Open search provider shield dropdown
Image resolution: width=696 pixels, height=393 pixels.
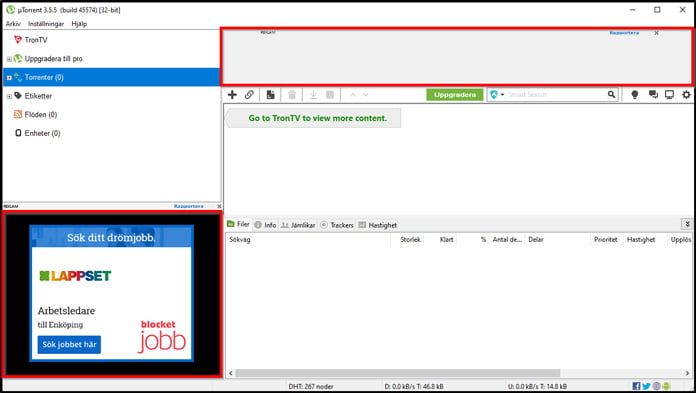pyautogui.click(x=497, y=95)
